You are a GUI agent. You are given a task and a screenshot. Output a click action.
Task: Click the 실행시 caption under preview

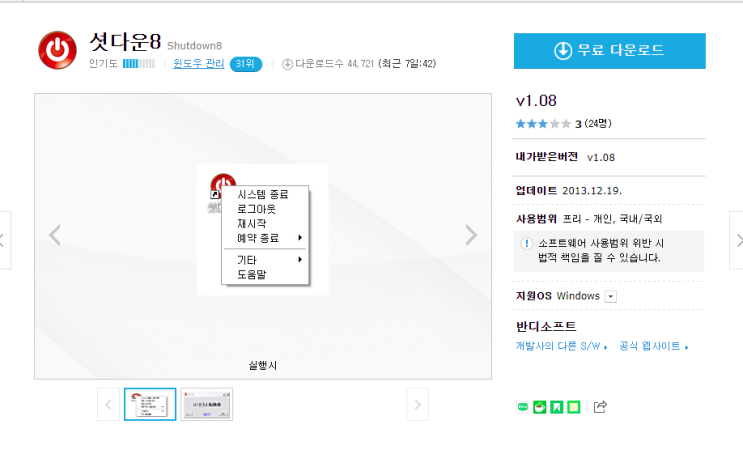coord(263,365)
